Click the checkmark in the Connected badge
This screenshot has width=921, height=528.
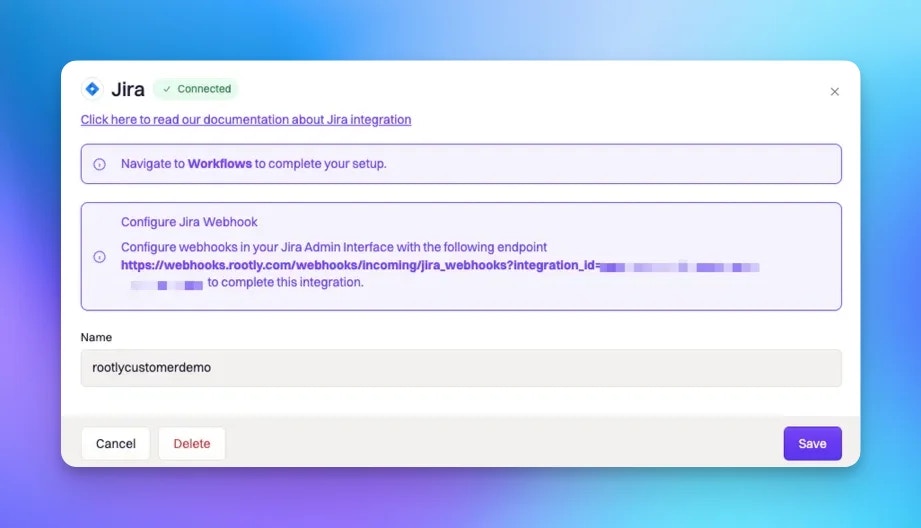(167, 89)
